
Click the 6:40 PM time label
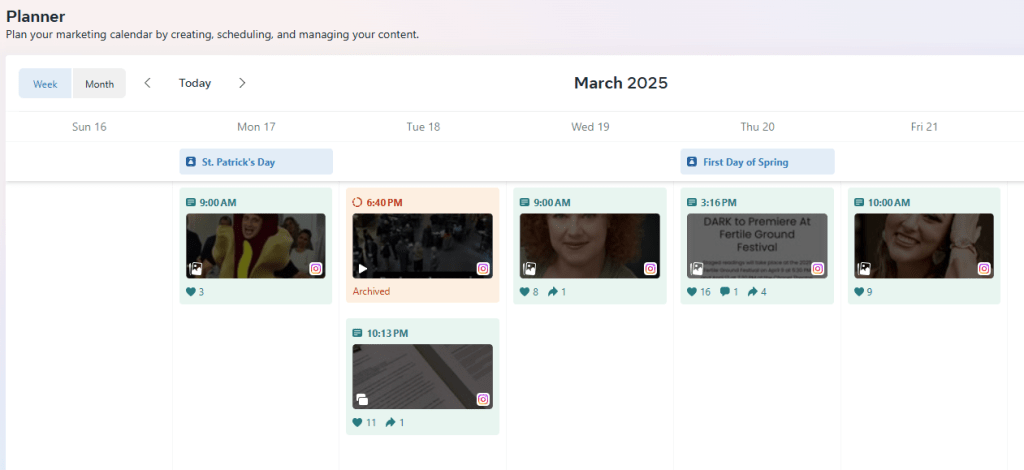385,202
